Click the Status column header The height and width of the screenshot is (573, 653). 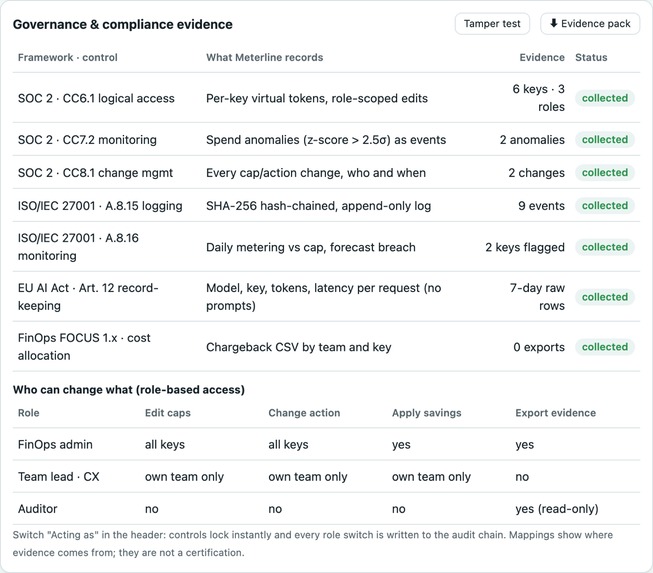591,57
